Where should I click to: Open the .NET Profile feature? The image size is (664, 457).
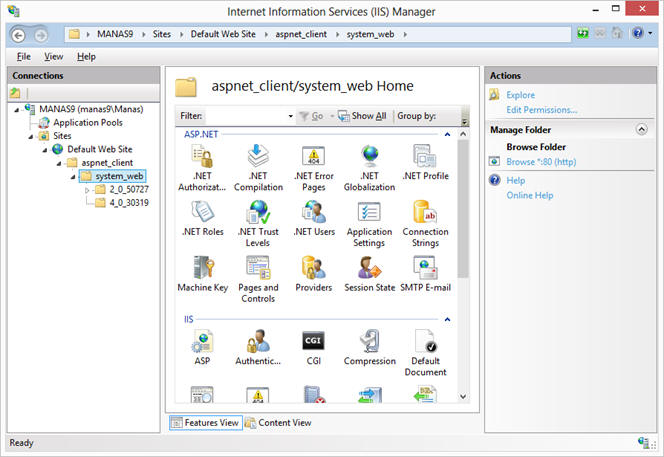point(425,163)
